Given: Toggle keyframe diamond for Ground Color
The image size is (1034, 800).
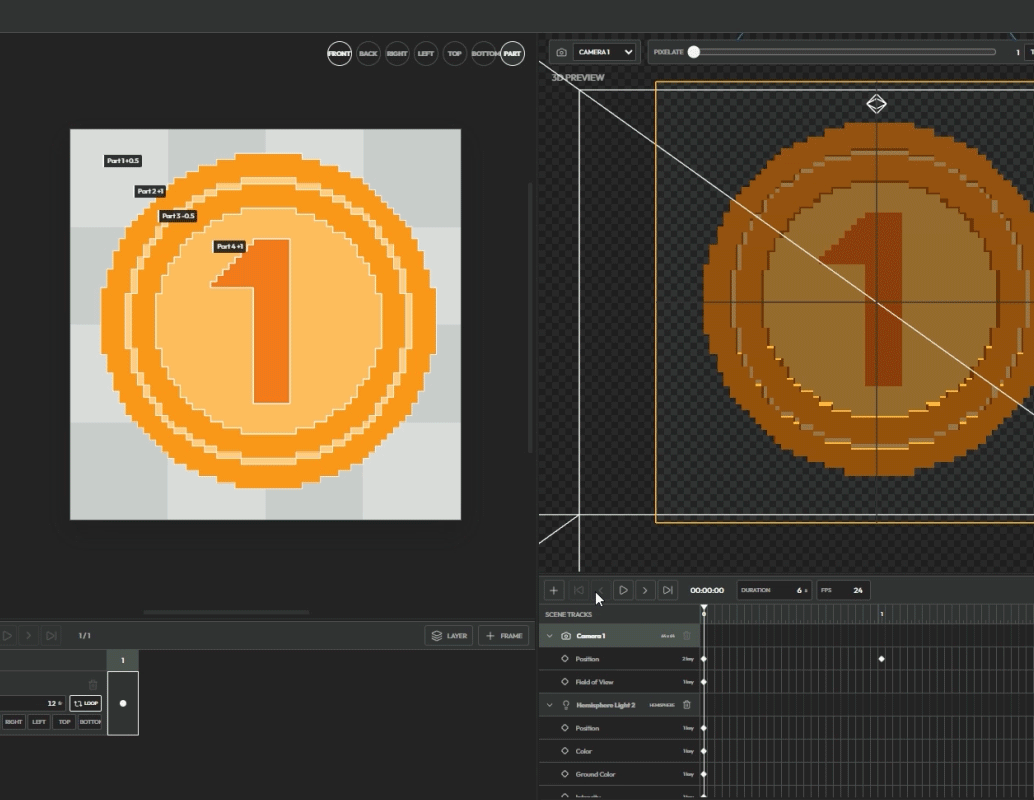Looking at the screenshot, I should pyautogui.click(x=564, y=774).
